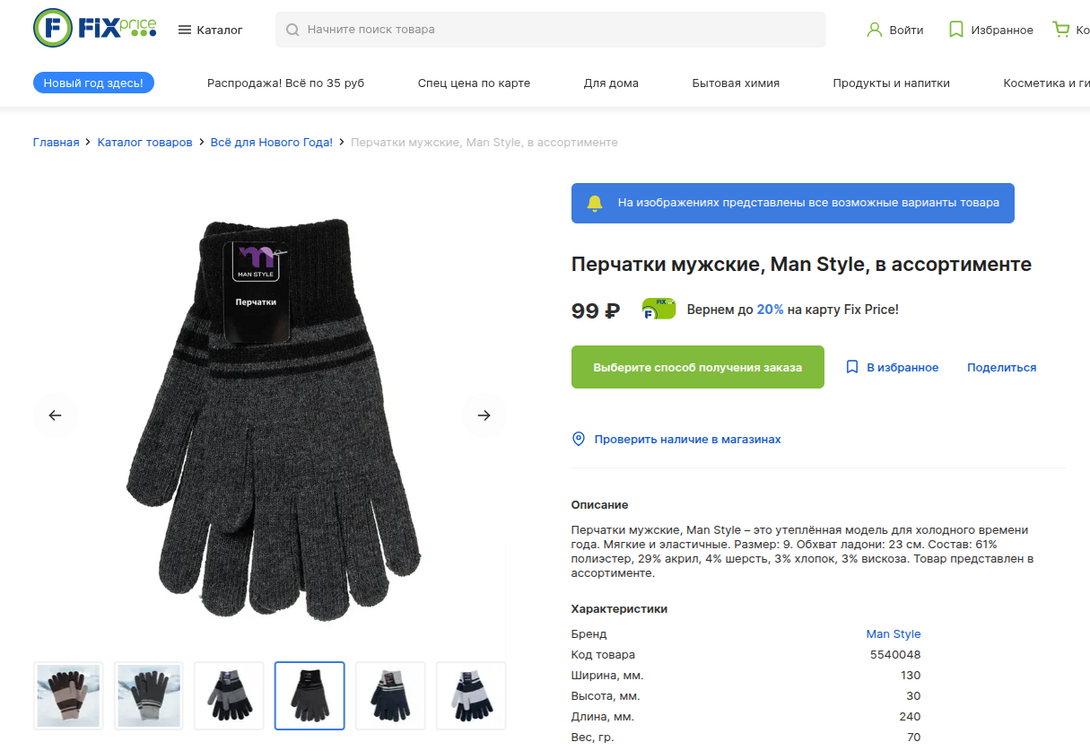Open Продукты и напитки category

coord(891,83)
